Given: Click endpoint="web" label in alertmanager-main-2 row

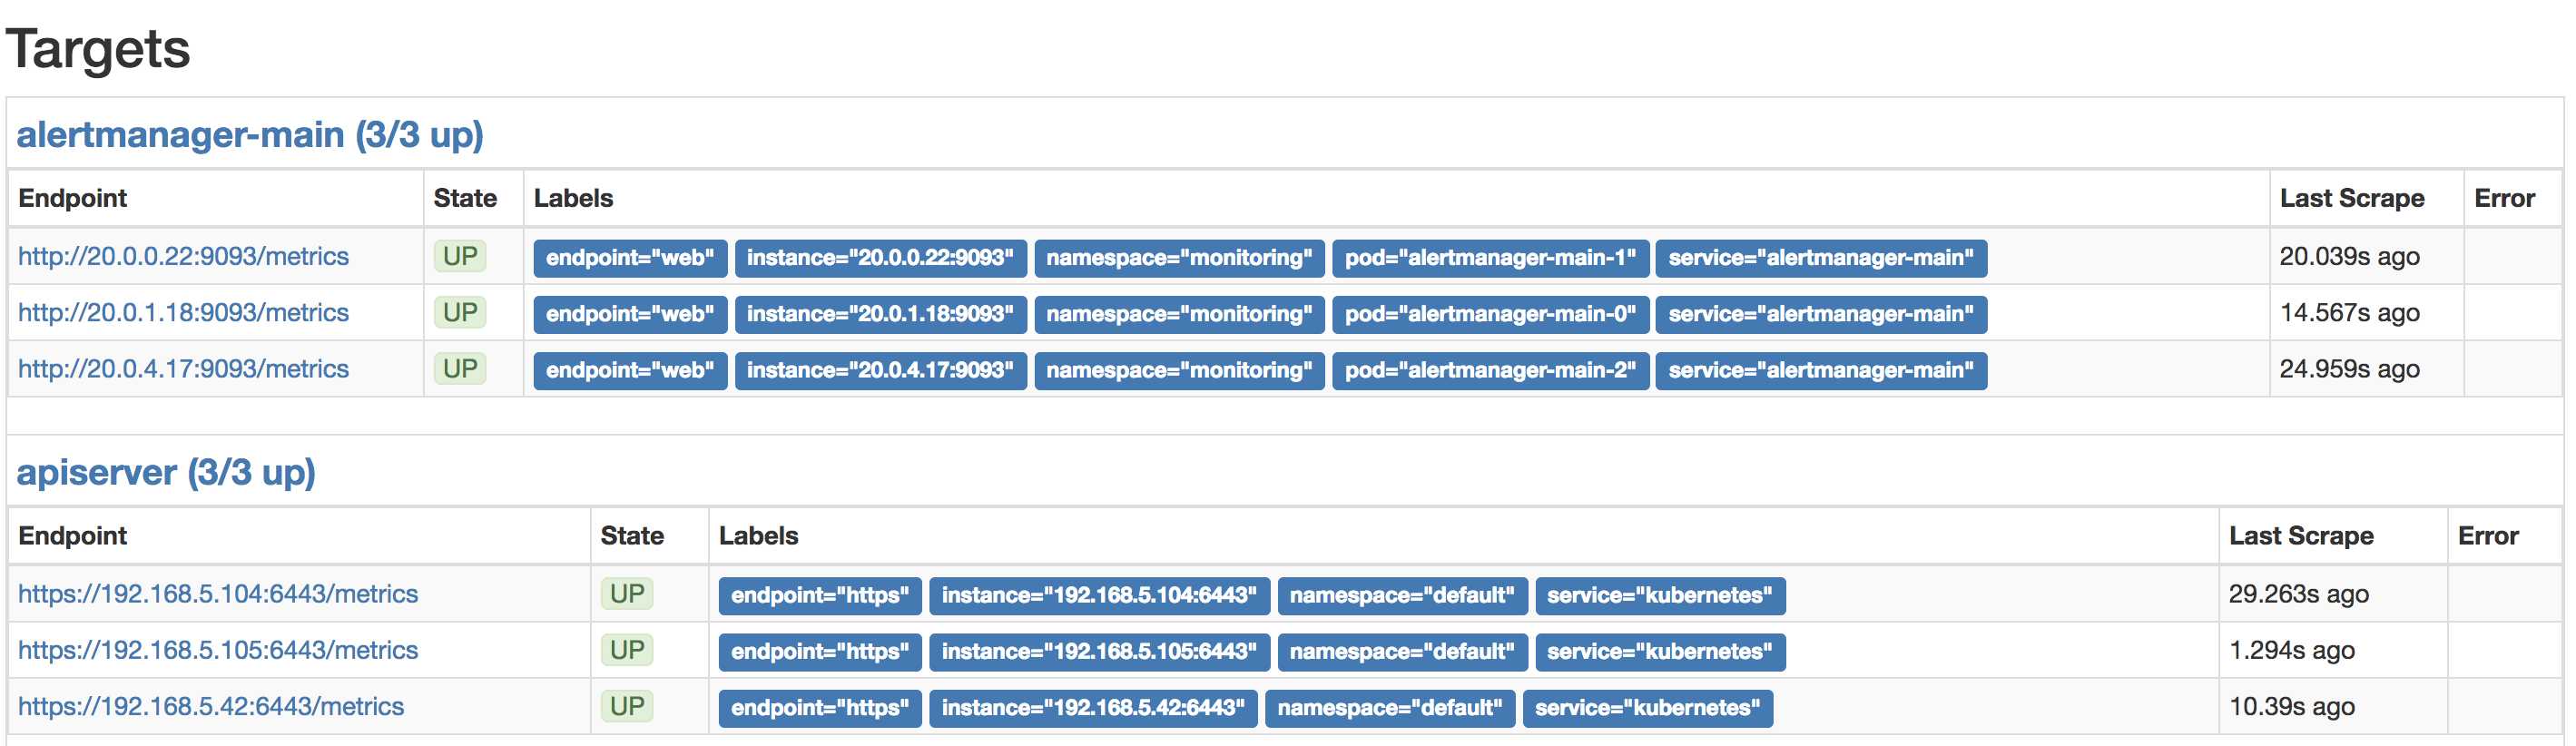Looking at the screenshot, I should click(x=630, y=370).
